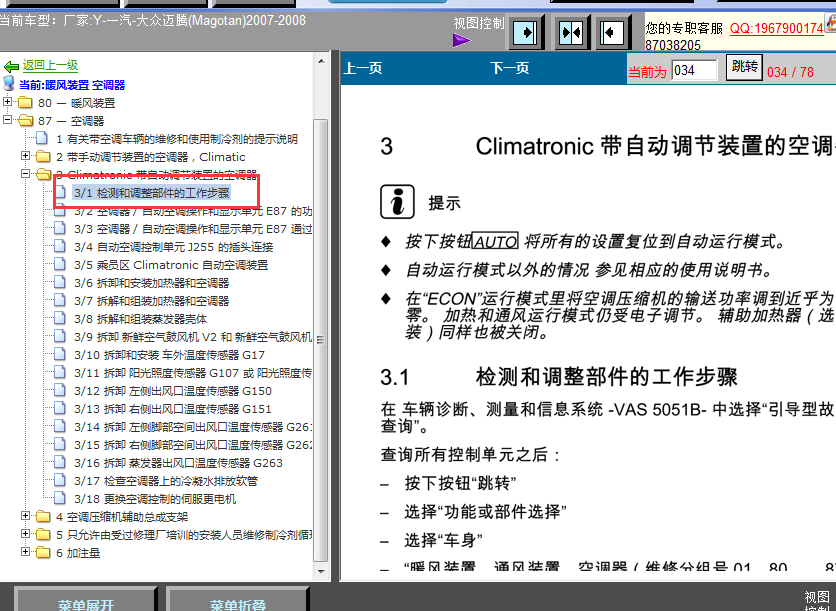The width and height of the screenshot is (836, 611).
Task: Click the current page number field 034
Action: click(694, 70)
